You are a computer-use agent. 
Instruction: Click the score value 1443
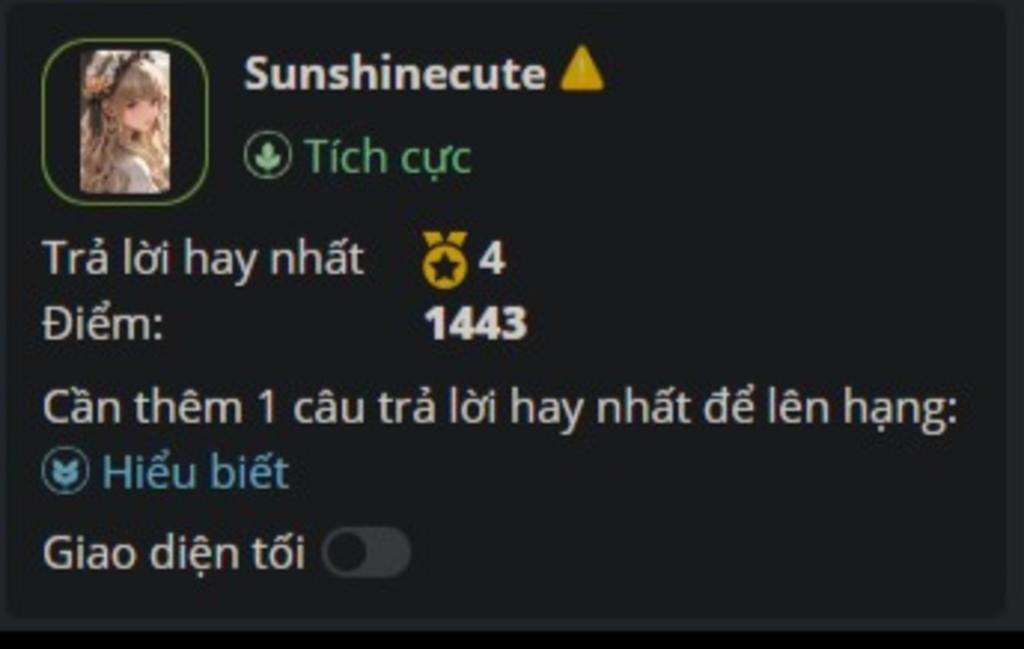click(475, 323)
